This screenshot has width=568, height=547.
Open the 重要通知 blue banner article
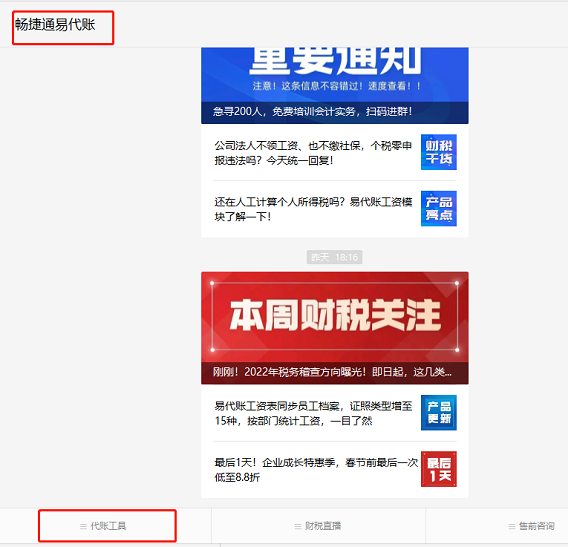335,85
